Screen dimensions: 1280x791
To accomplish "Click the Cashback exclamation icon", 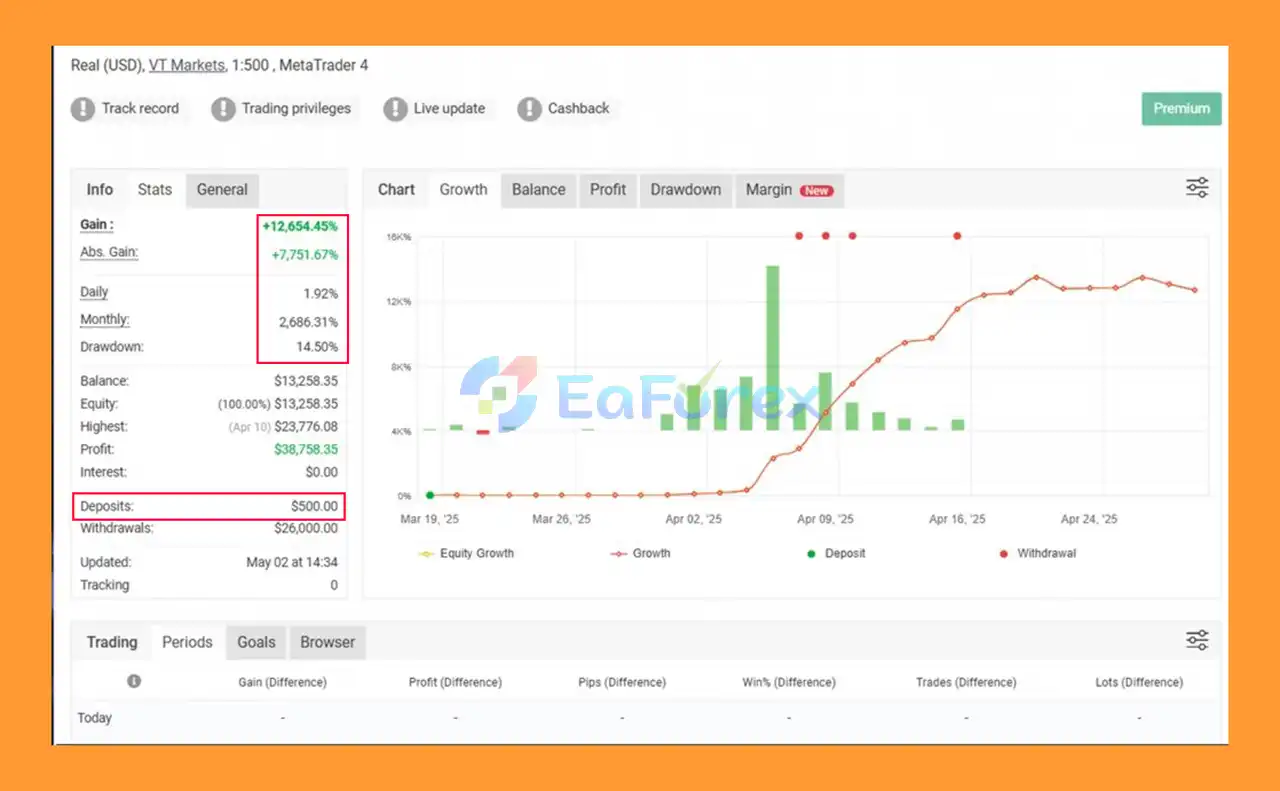I will pyautogui.click(x=529, y=109).
